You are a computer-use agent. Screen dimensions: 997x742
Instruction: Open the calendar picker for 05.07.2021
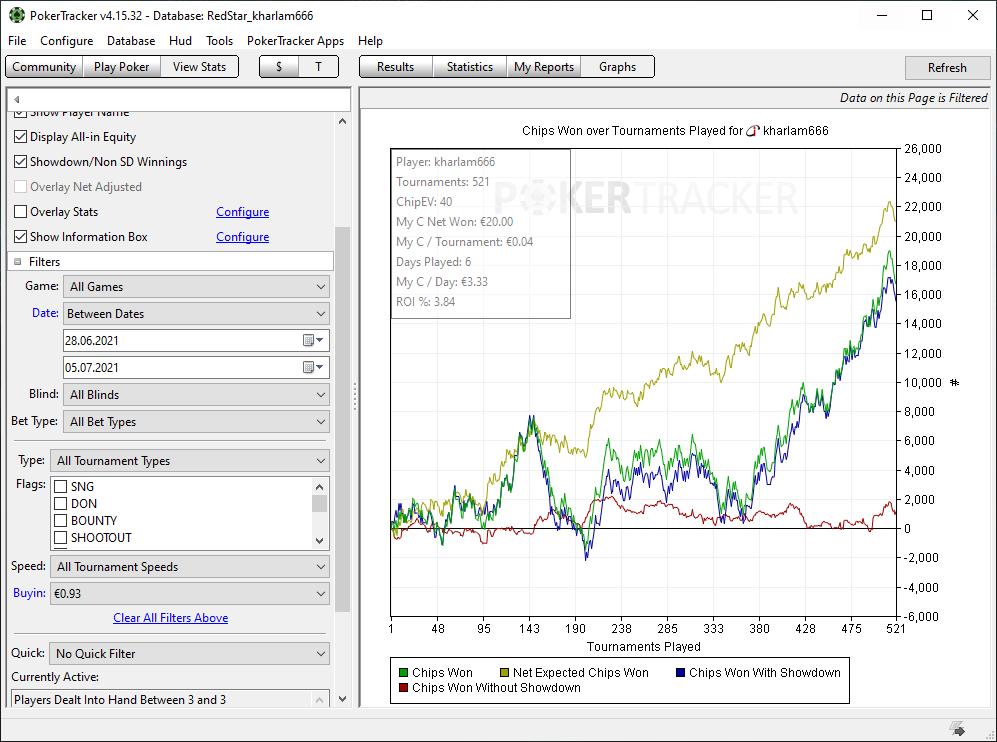click(313, 367)
